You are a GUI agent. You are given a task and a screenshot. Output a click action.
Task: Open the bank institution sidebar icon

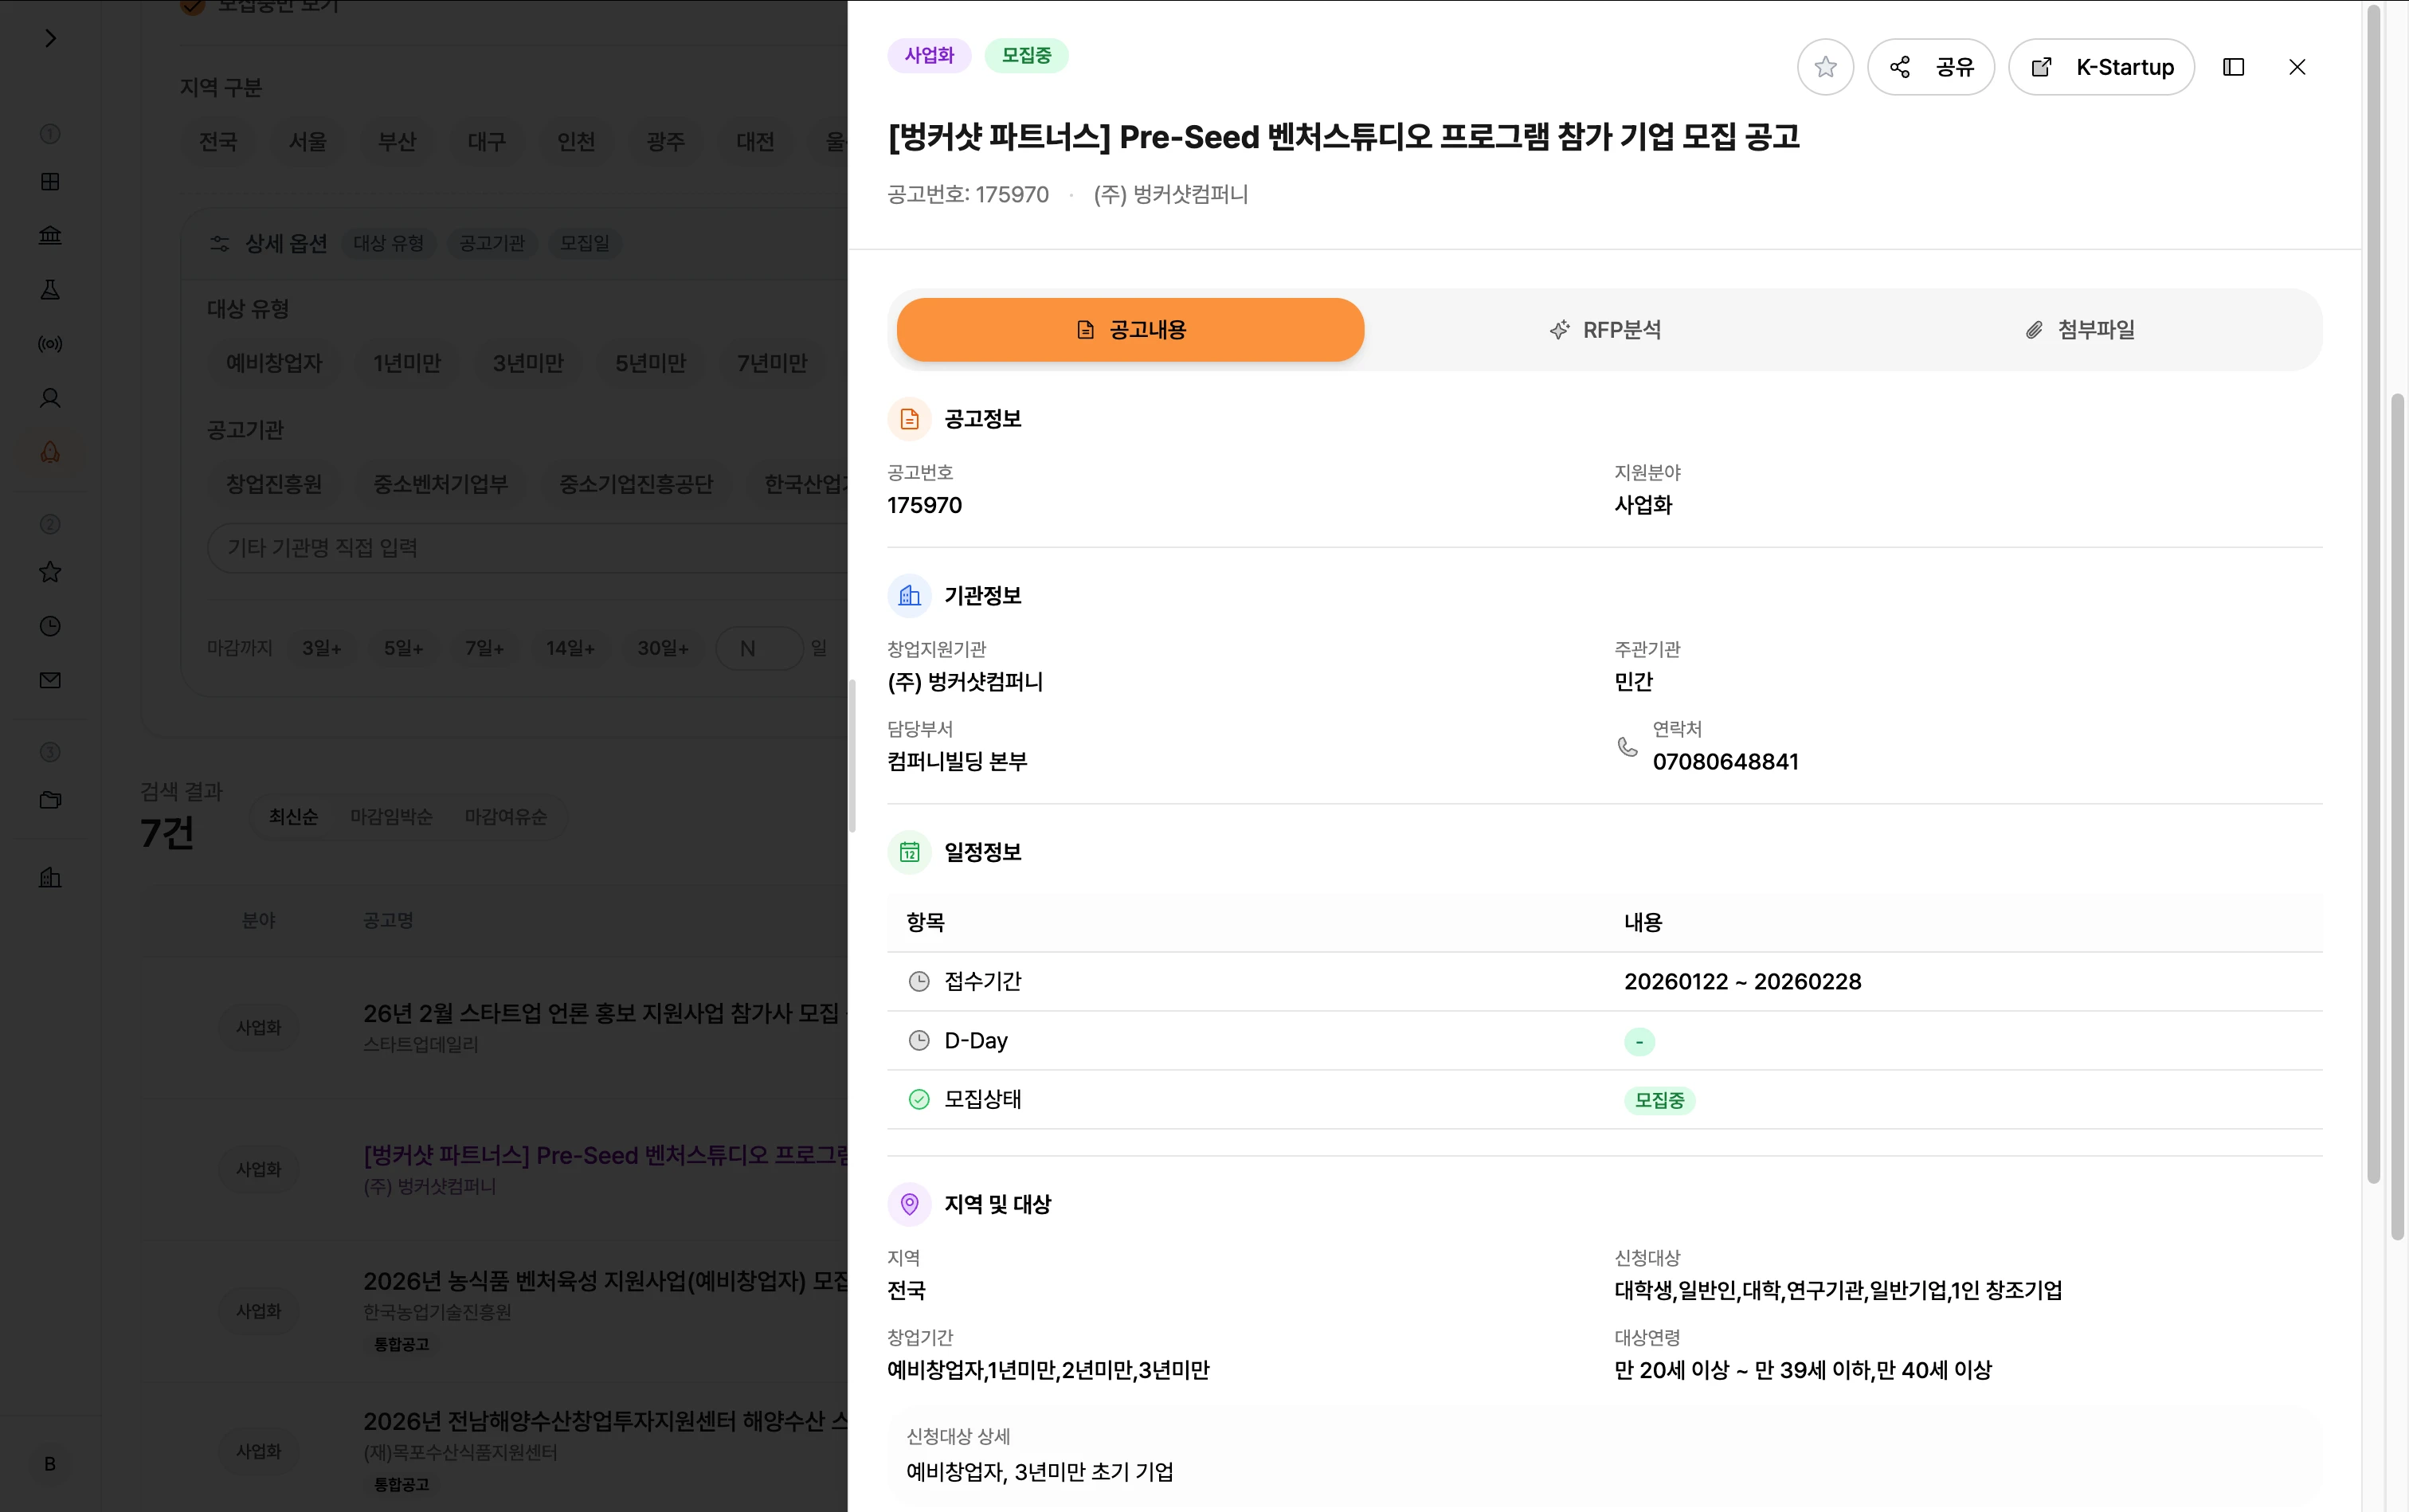tap(50, 236)
